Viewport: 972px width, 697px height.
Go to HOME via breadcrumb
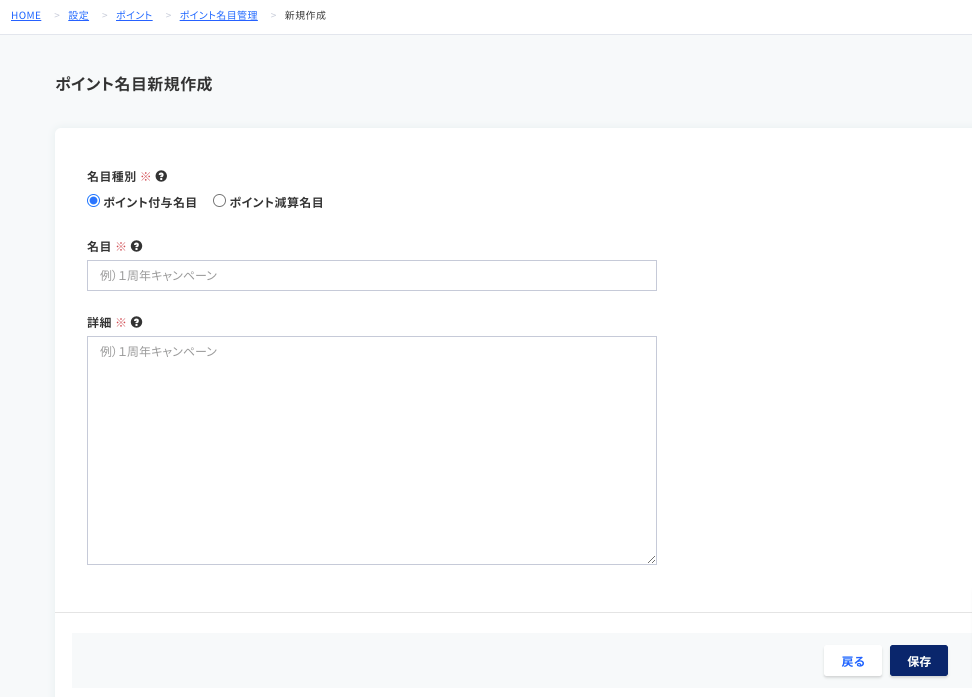pyautogui.click(x=26, y=16)
